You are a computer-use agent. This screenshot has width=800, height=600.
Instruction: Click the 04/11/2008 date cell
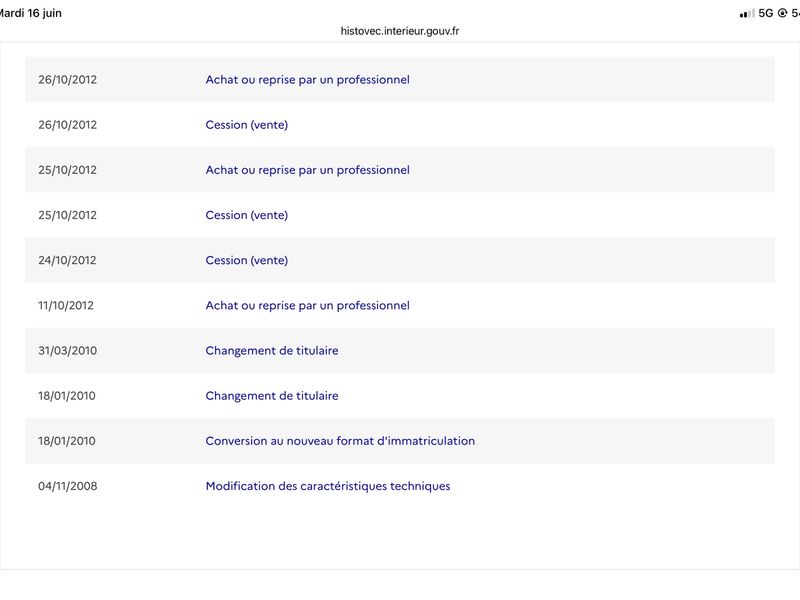point(67,486)
